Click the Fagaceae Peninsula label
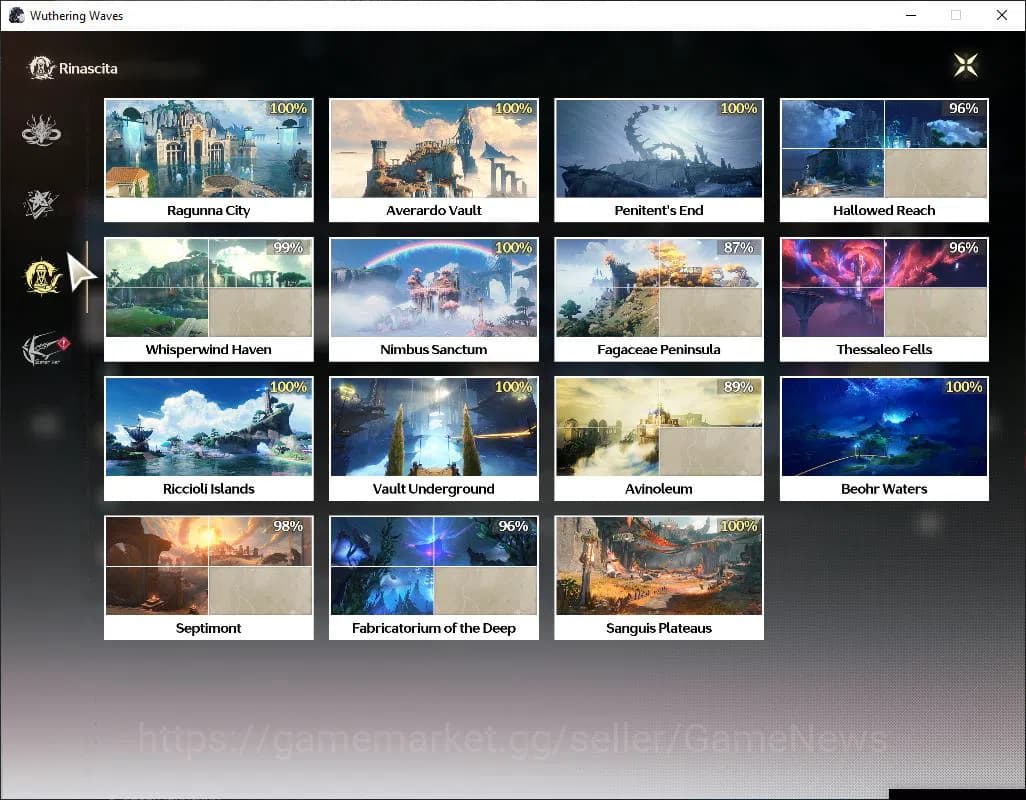Image resolution: width=1026 pixels, height=800 pixels. point(659,350)
